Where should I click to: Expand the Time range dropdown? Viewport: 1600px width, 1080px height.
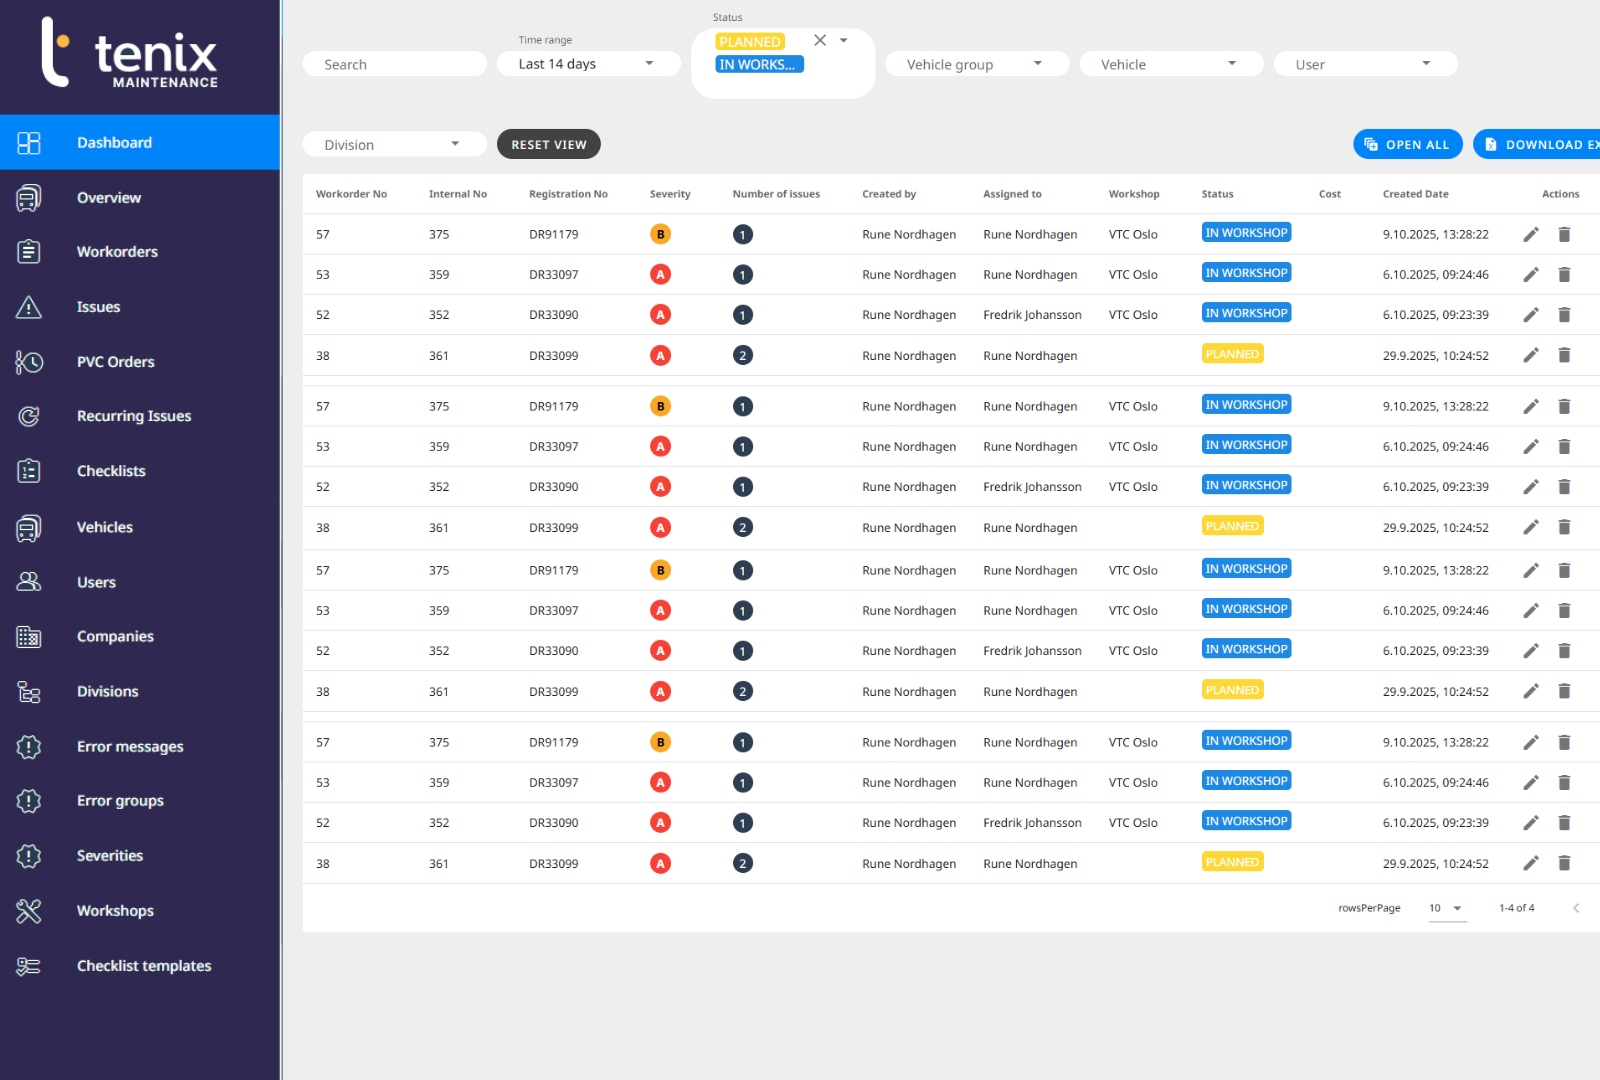(588, 64)
